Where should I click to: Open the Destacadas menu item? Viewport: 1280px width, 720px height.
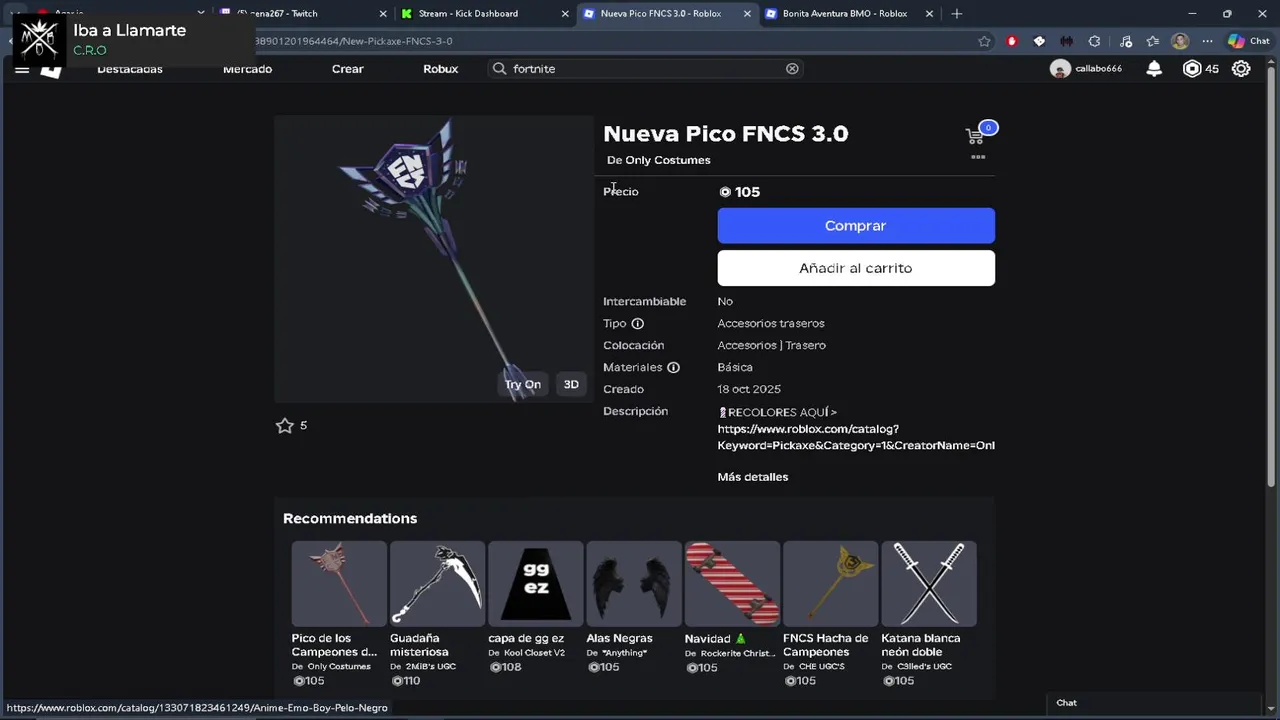(130, 69)
